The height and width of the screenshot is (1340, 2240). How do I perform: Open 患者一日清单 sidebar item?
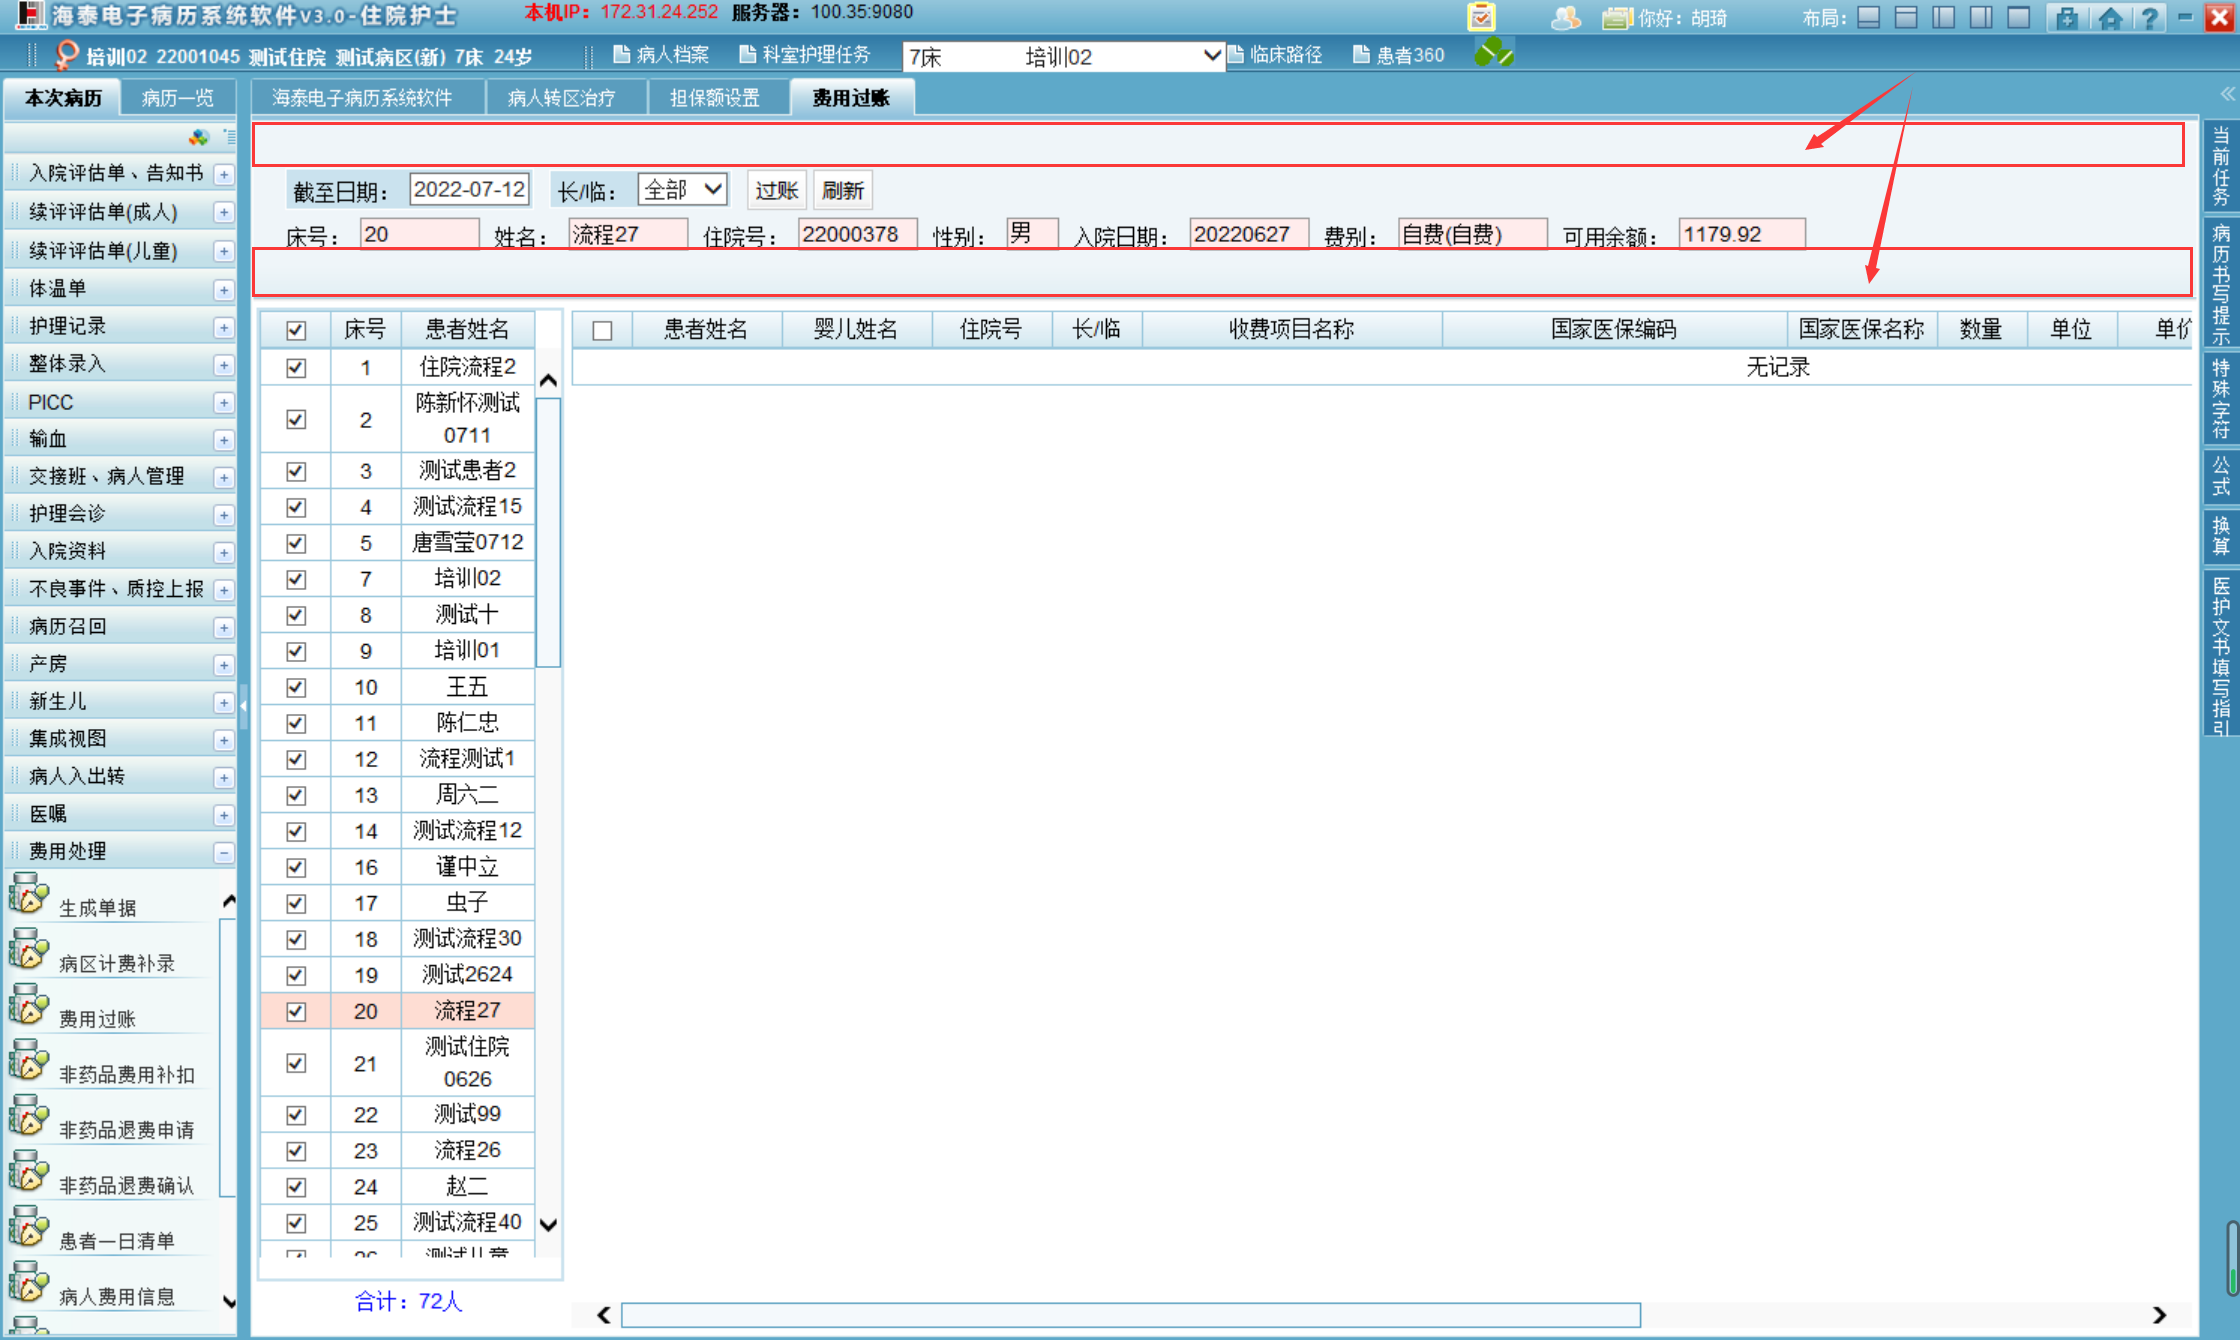pos(116,1240)
